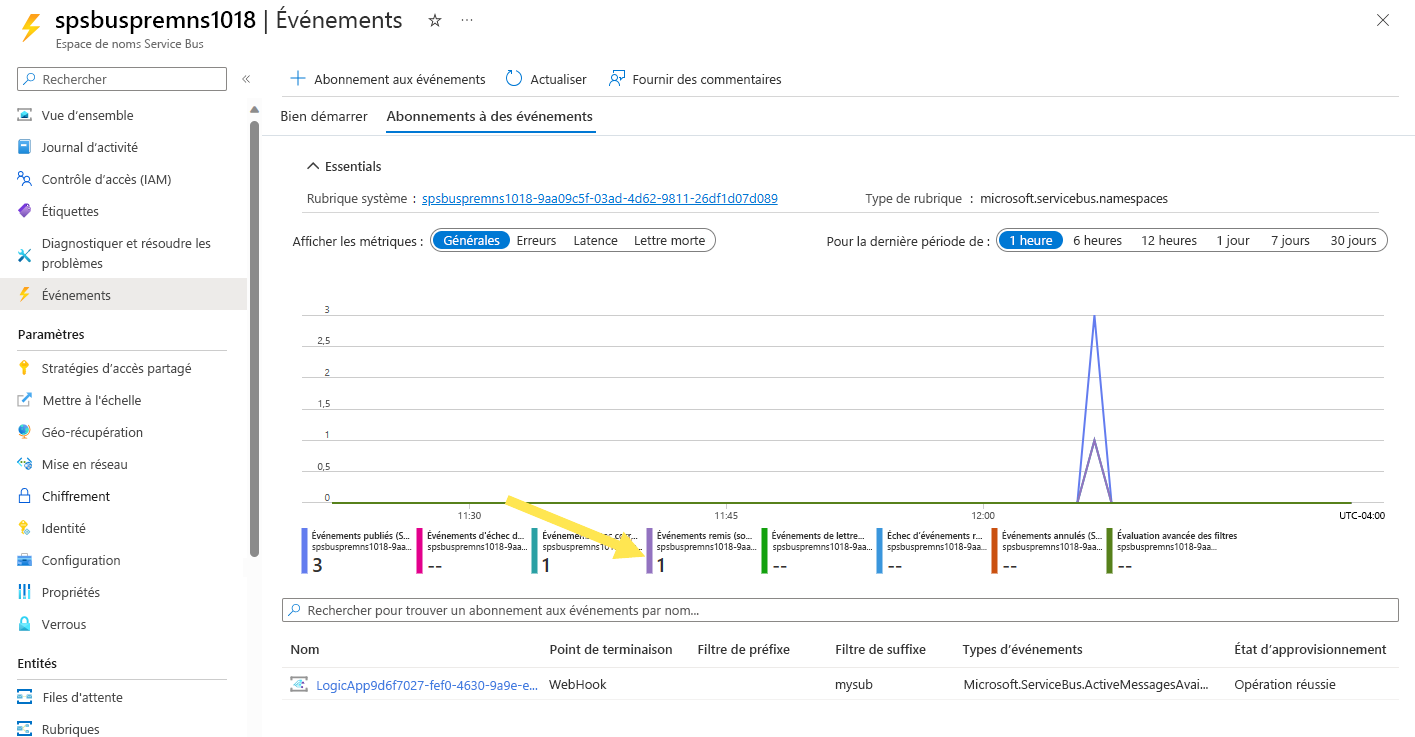Image resolution: width=1415 pixels, height=737 pixels.
Task: Favorite this page with the star icon
Action: coord(435,20)
